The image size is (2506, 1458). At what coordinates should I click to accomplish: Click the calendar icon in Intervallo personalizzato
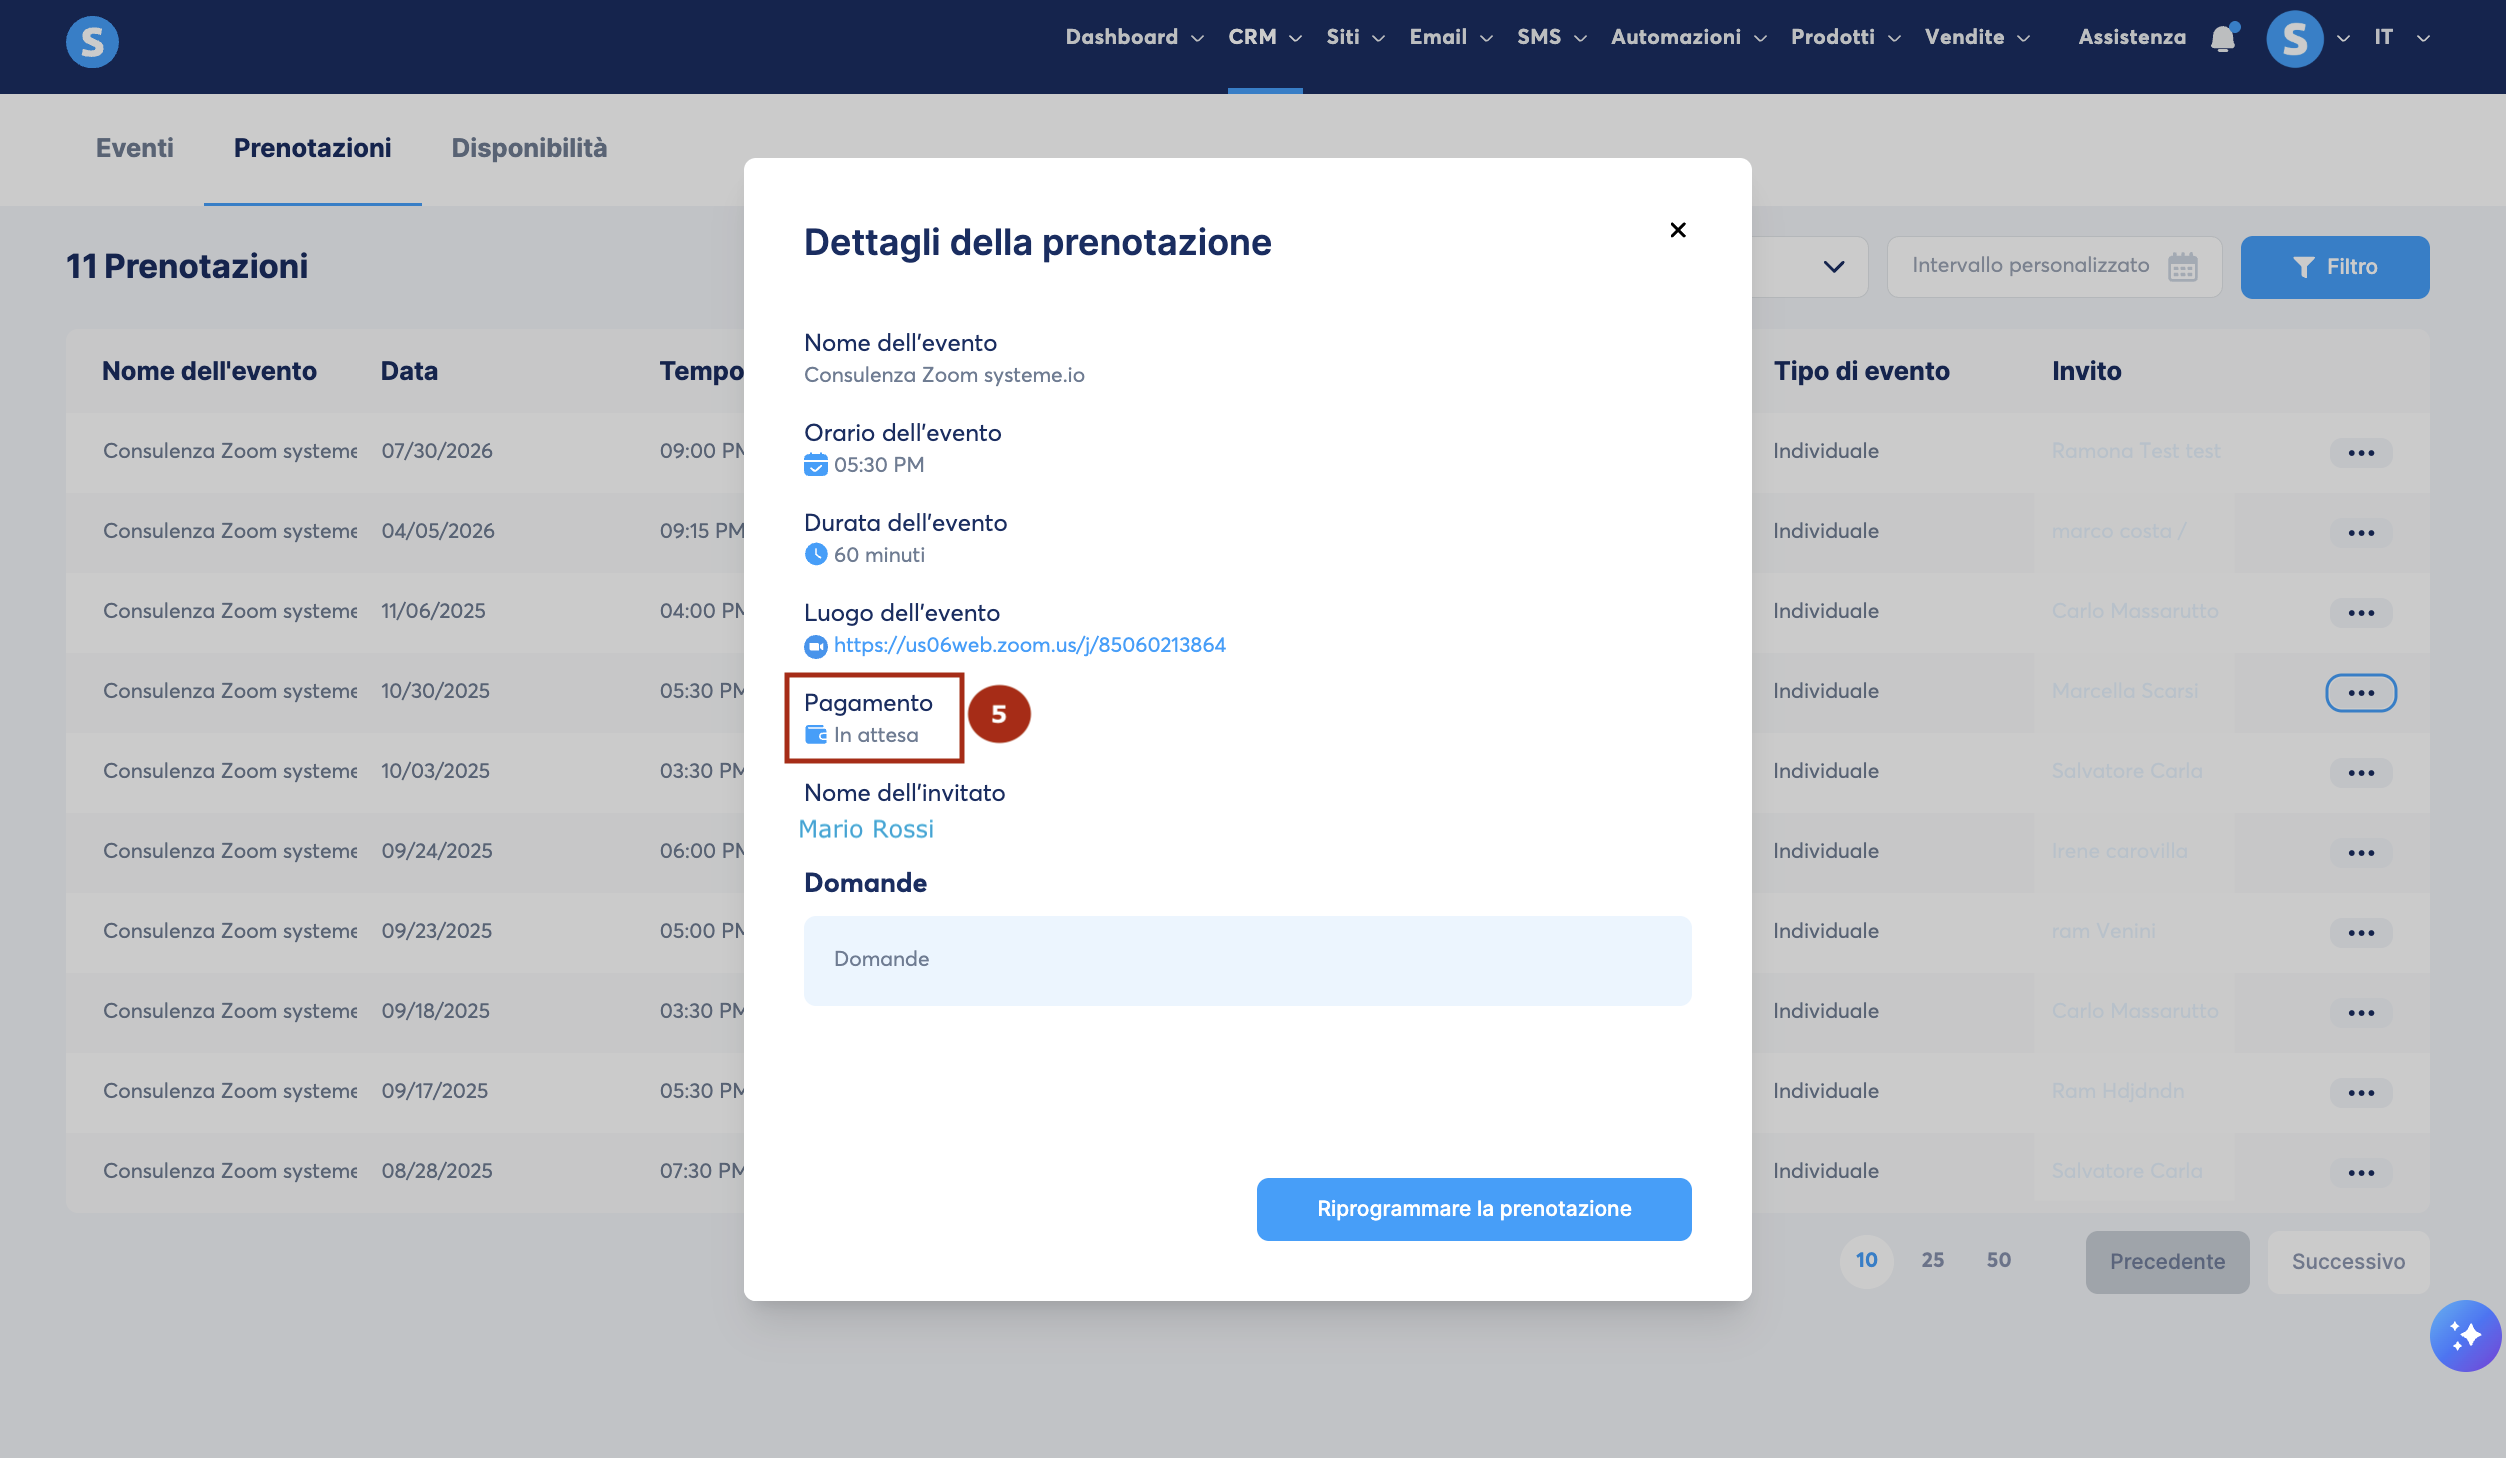(2183, 267)
